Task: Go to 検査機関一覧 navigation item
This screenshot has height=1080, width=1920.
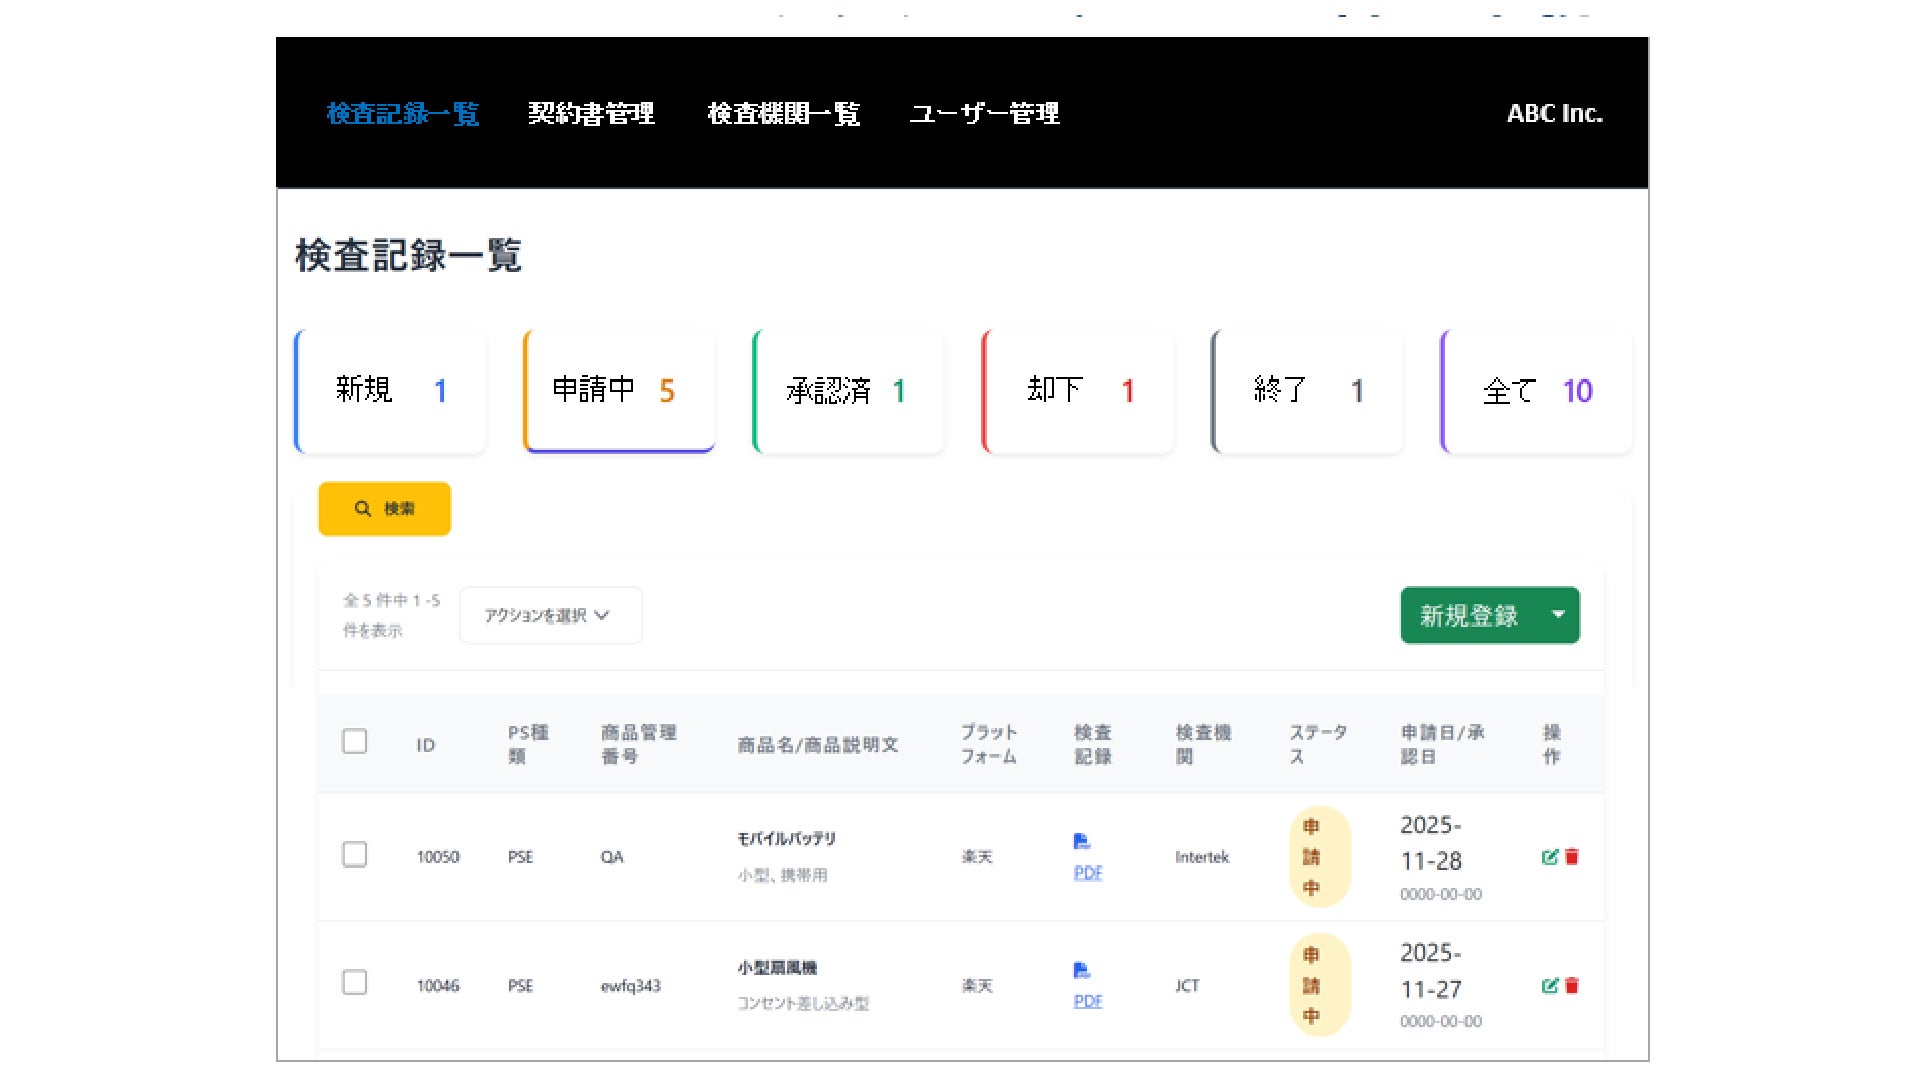Action: pyautogui.click(x=783, y=114)
